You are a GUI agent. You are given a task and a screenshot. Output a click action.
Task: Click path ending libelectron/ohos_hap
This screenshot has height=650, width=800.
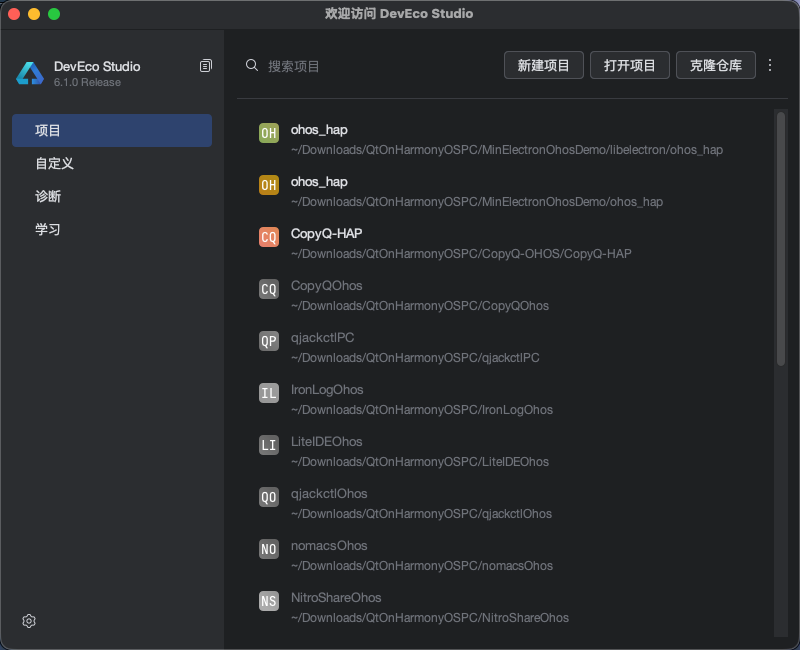click(507, 150)
